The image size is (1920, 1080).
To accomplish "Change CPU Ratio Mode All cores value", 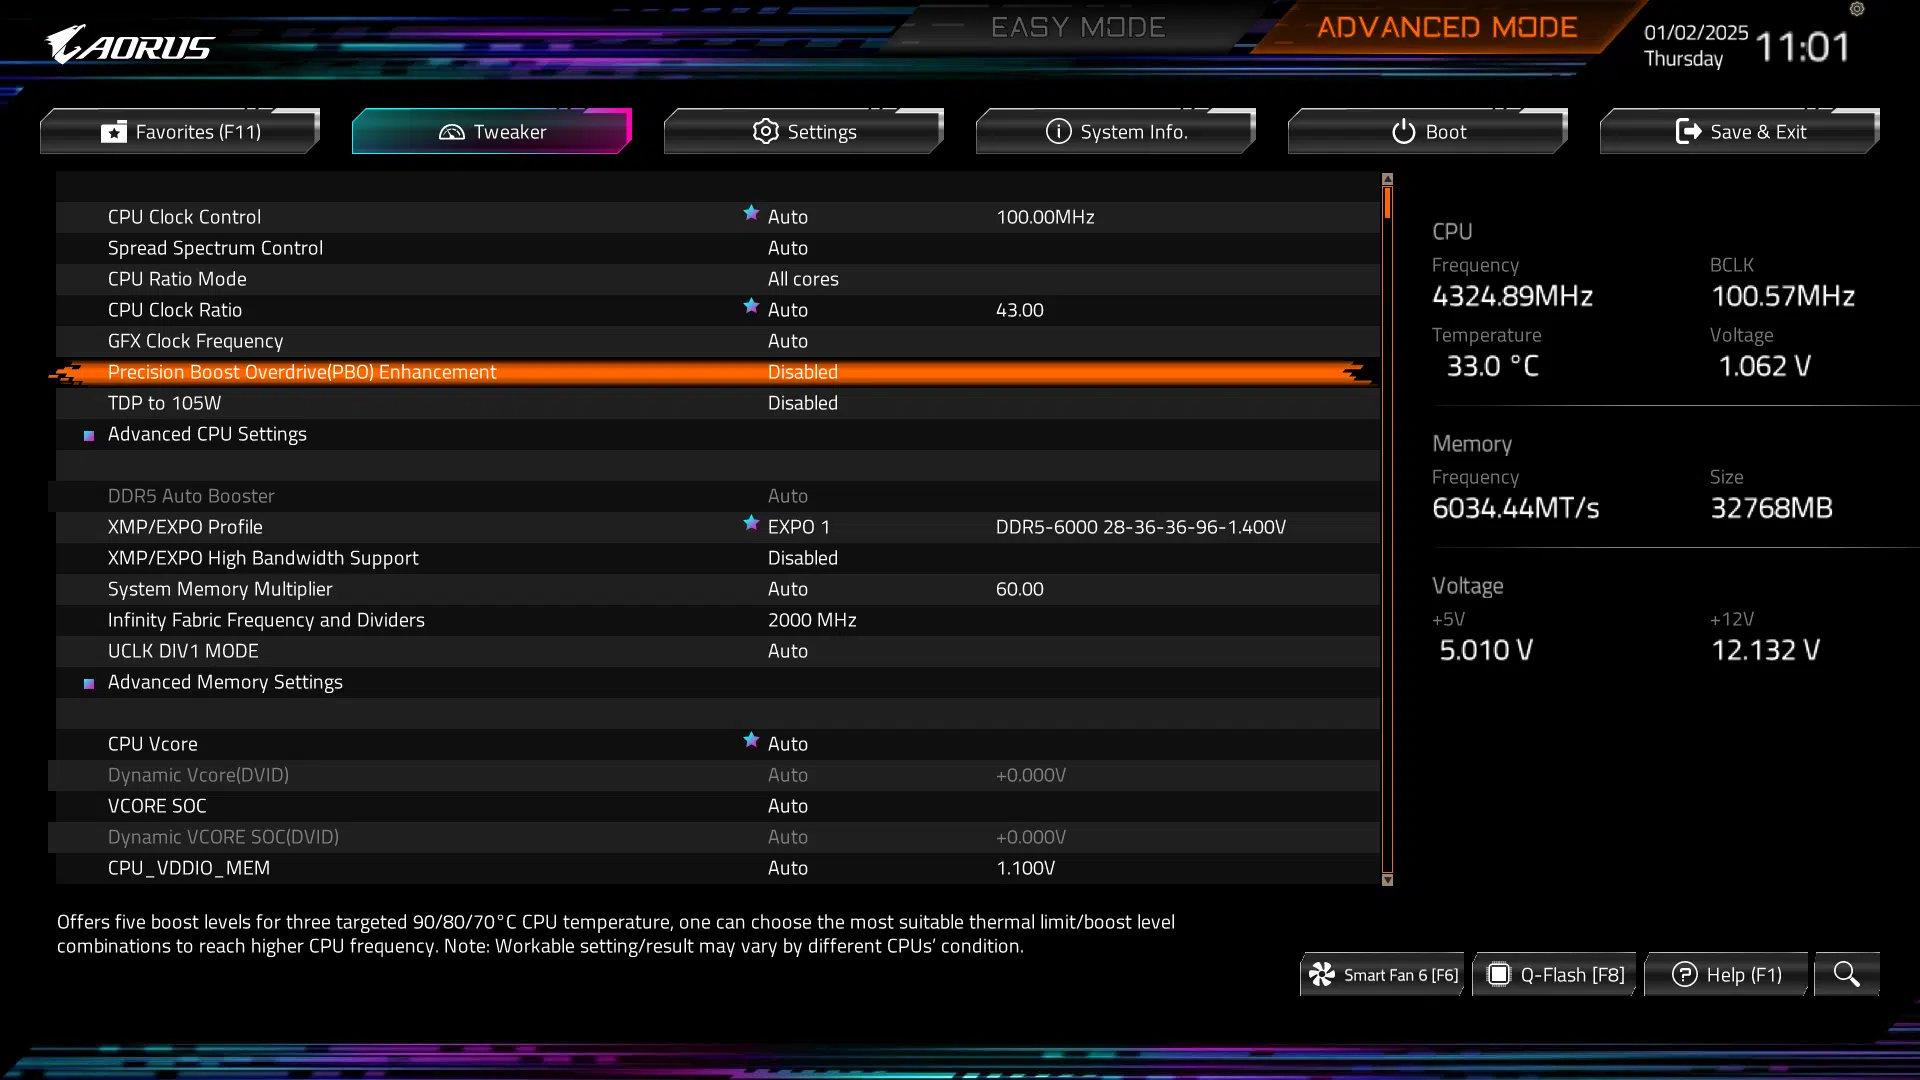I will [x=803, y=279].
